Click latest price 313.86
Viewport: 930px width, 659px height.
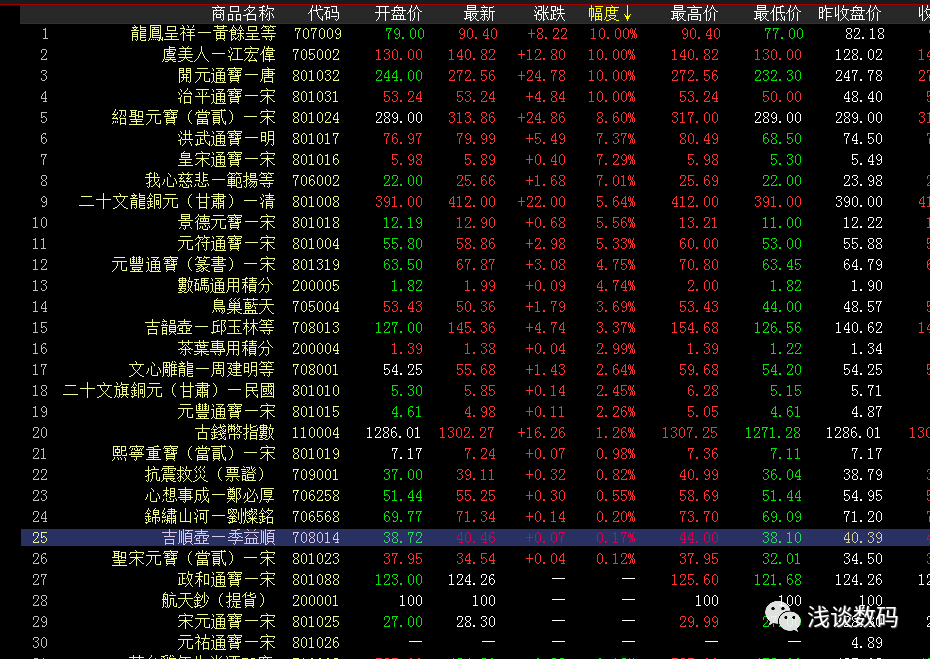(x=472, y=117)
